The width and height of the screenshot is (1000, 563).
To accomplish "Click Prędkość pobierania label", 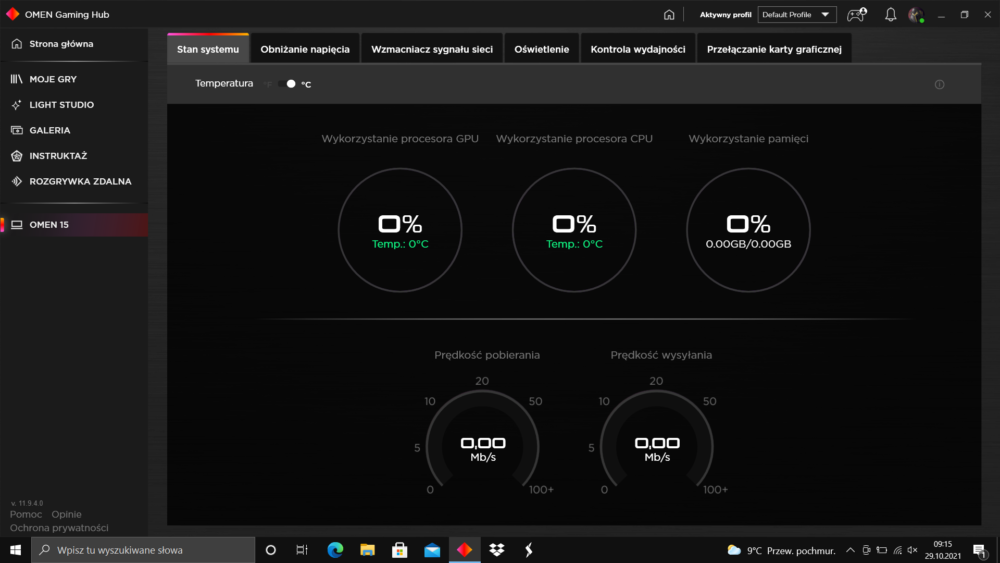I will point(487,355).
